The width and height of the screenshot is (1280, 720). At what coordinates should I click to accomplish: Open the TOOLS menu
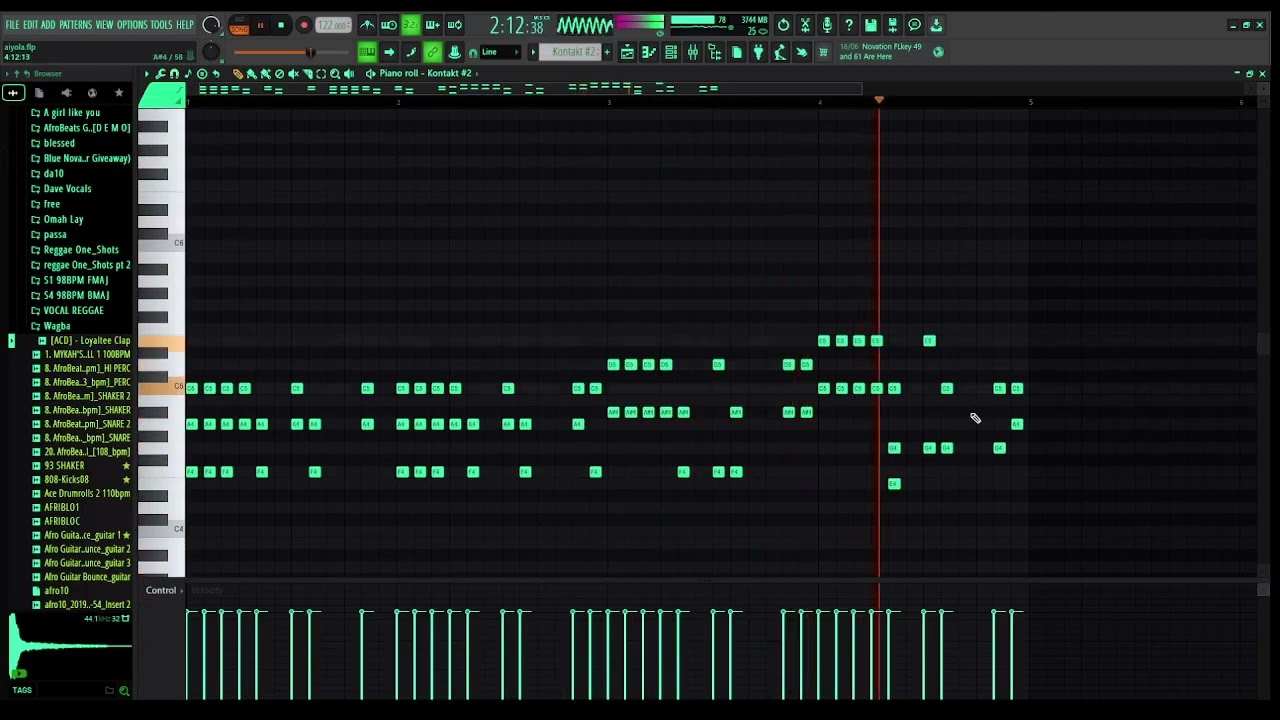(161, 25)
